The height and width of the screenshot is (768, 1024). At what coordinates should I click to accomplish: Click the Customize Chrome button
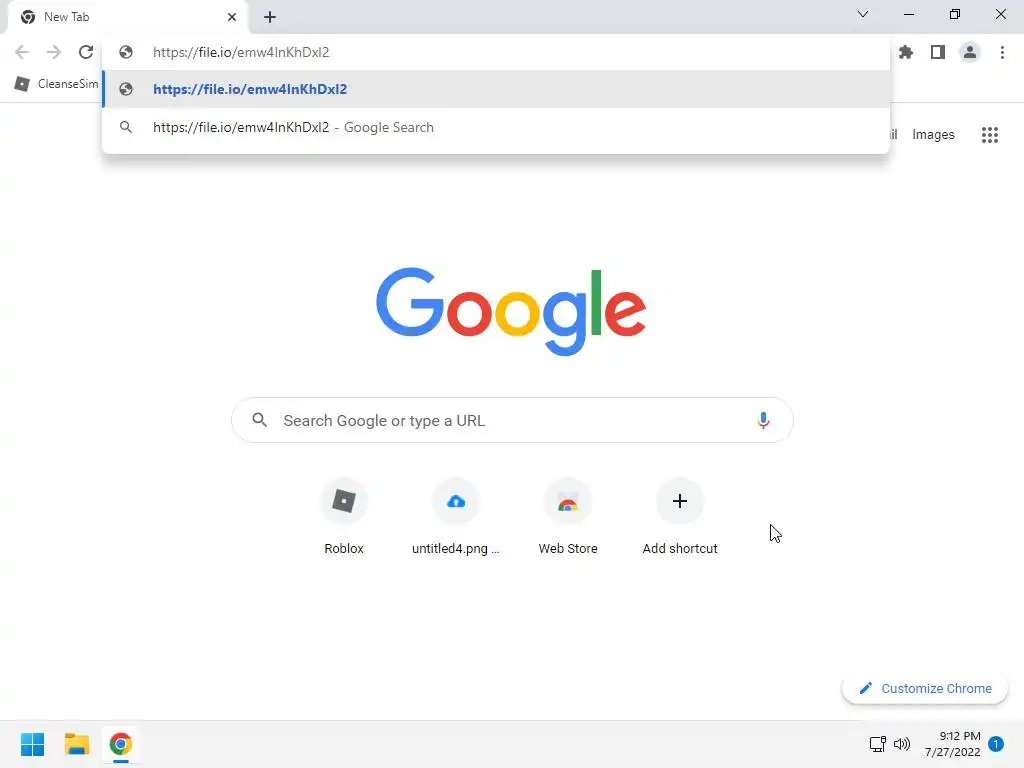tap(925, 688)
